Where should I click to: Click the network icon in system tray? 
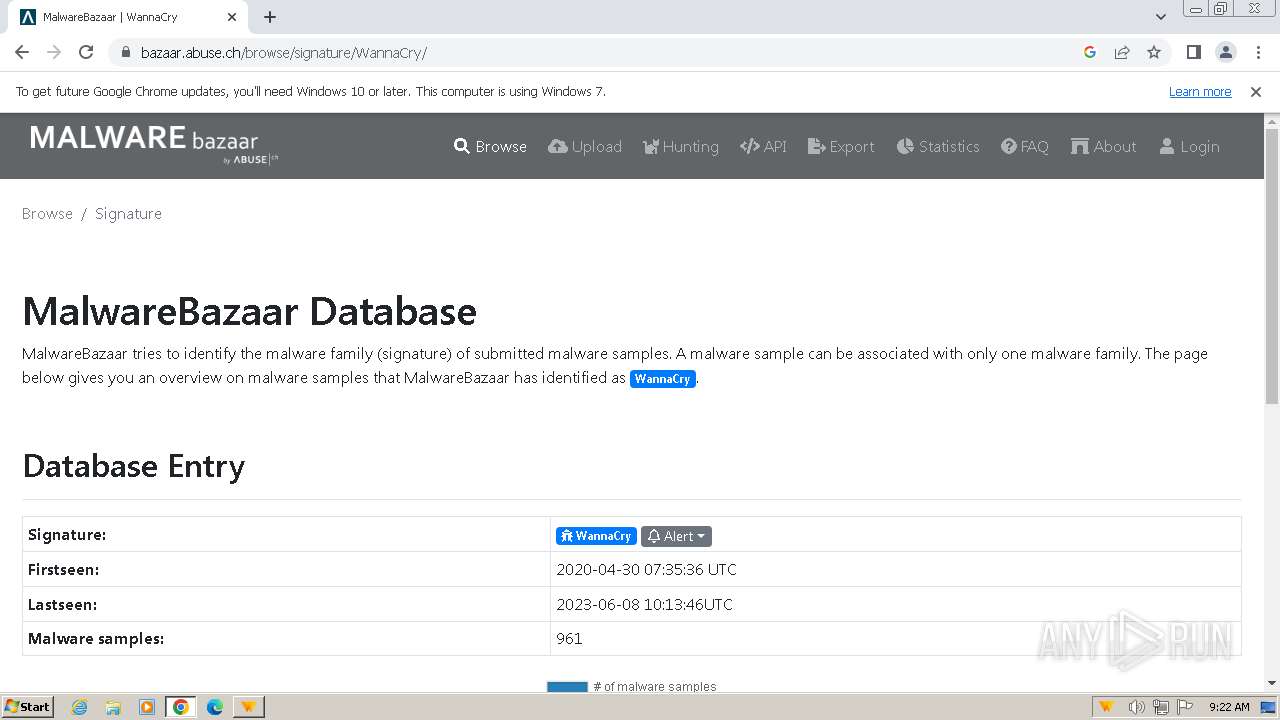(x=1160, y=707)
